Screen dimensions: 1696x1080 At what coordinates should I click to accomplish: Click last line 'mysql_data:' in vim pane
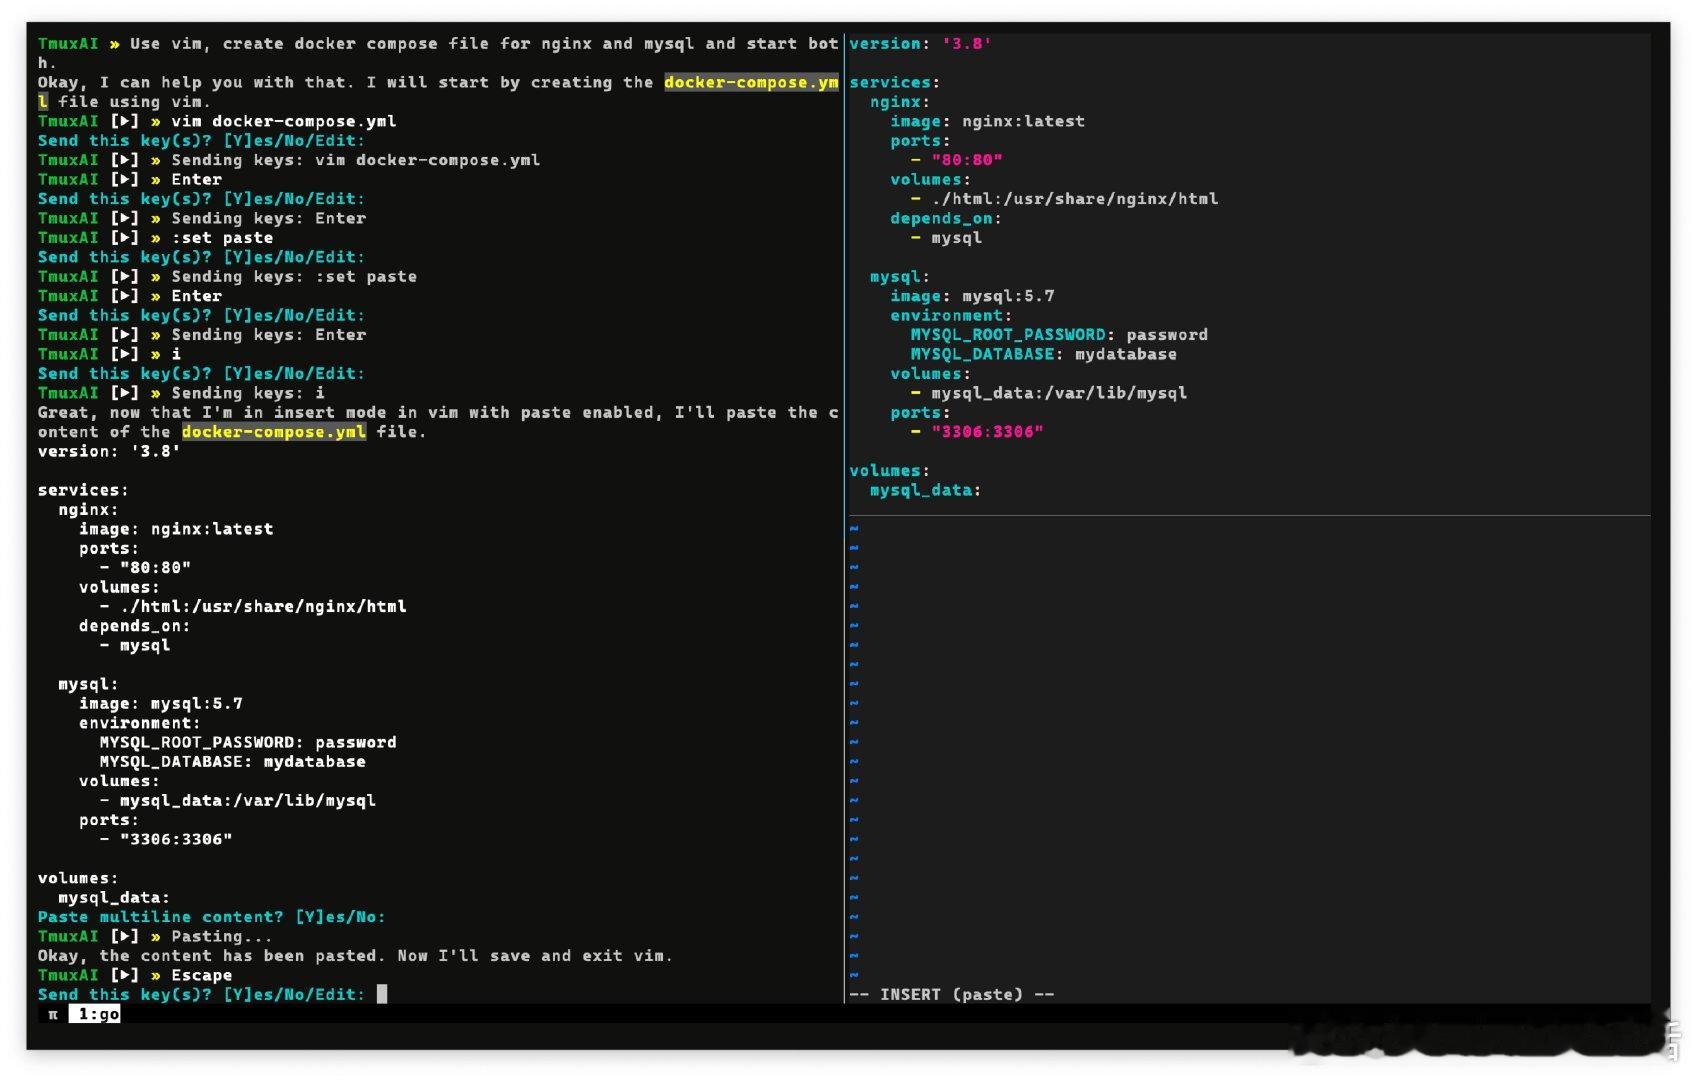[x=925, y=490]
